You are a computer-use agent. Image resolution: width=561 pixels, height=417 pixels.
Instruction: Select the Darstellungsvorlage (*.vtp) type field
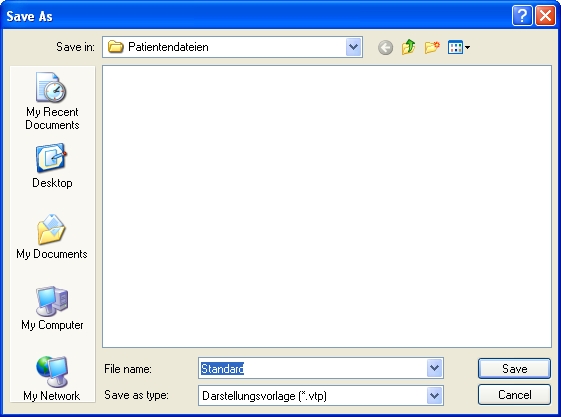[312, 396]
